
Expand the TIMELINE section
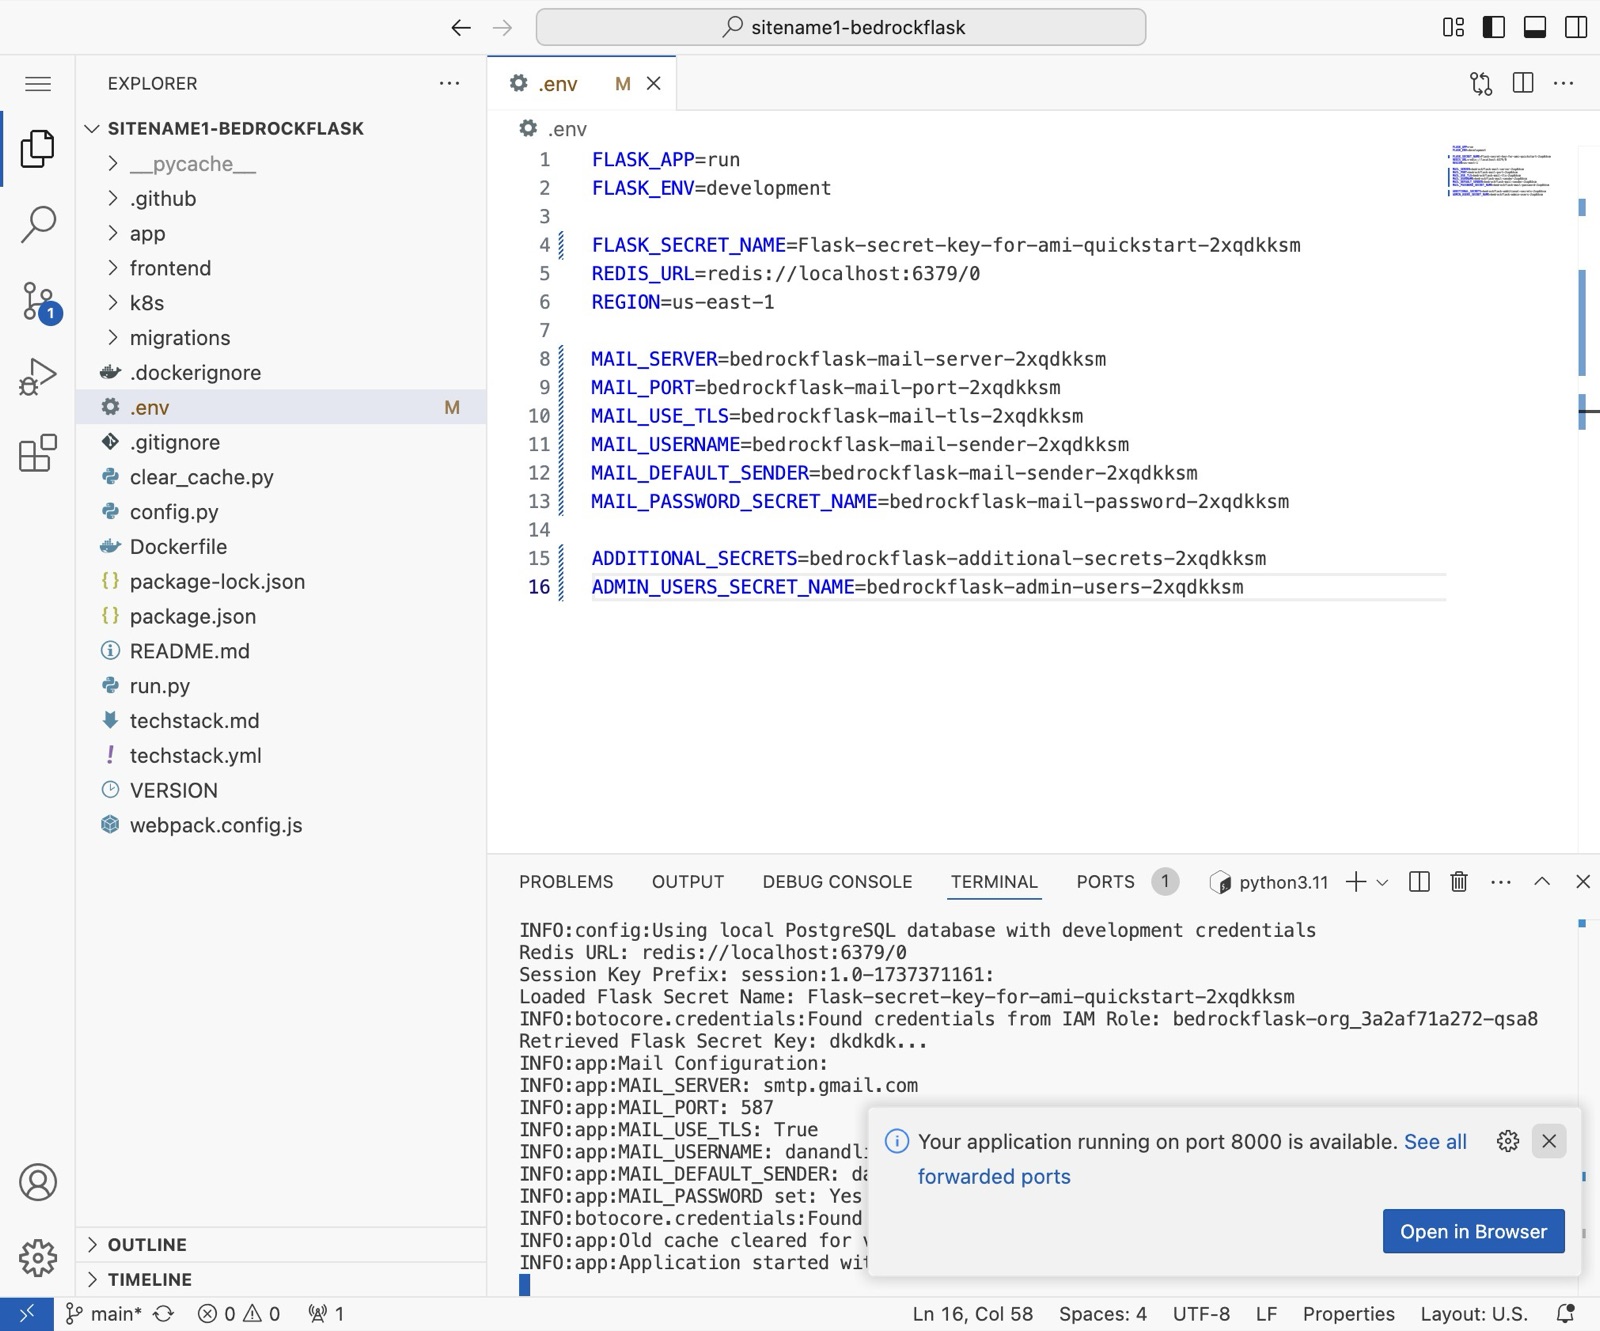[280, 1280]
